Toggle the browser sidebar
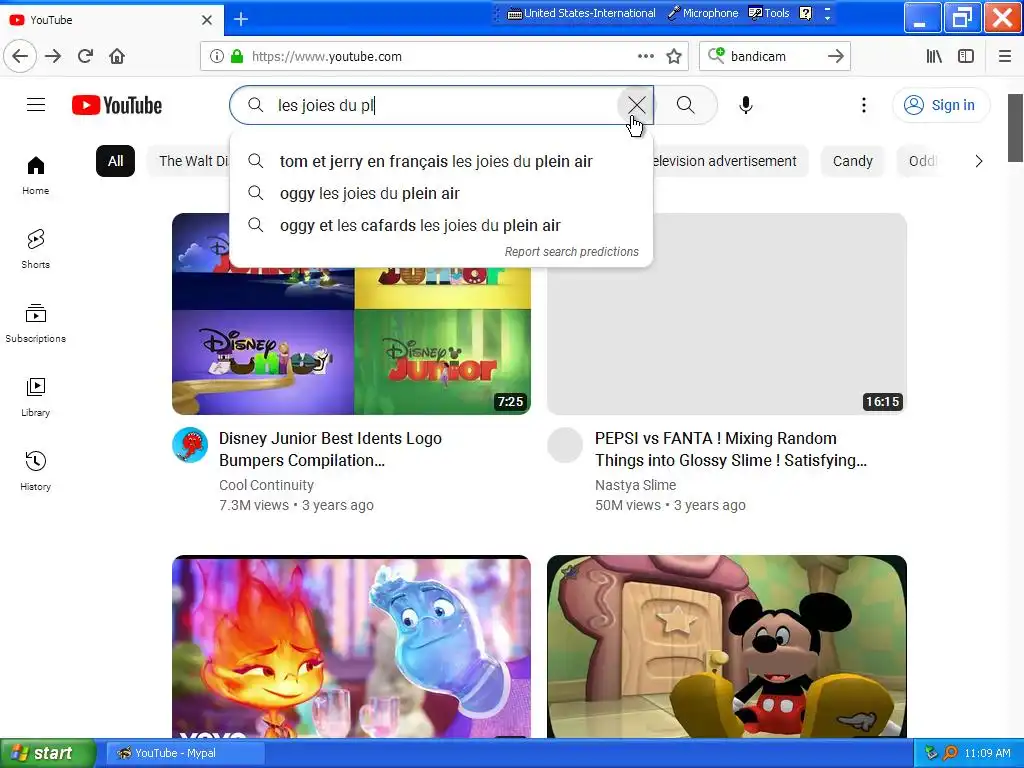The height and width of the screenshot is (768, 1024). (966, 56)
